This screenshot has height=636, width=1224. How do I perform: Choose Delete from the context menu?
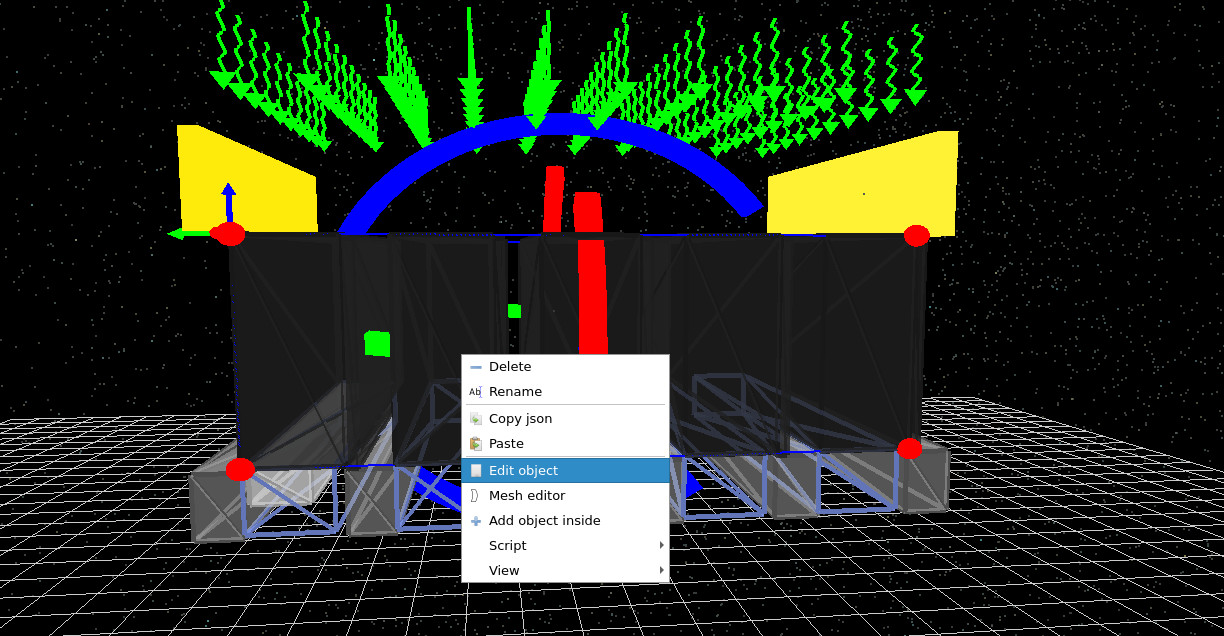[510, 366]
